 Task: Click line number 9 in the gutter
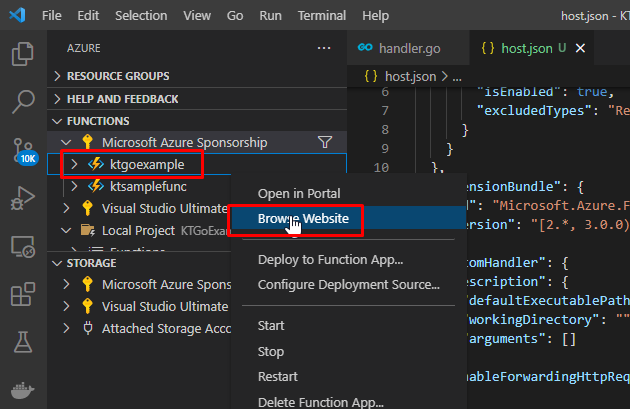(x=385, y=149)
